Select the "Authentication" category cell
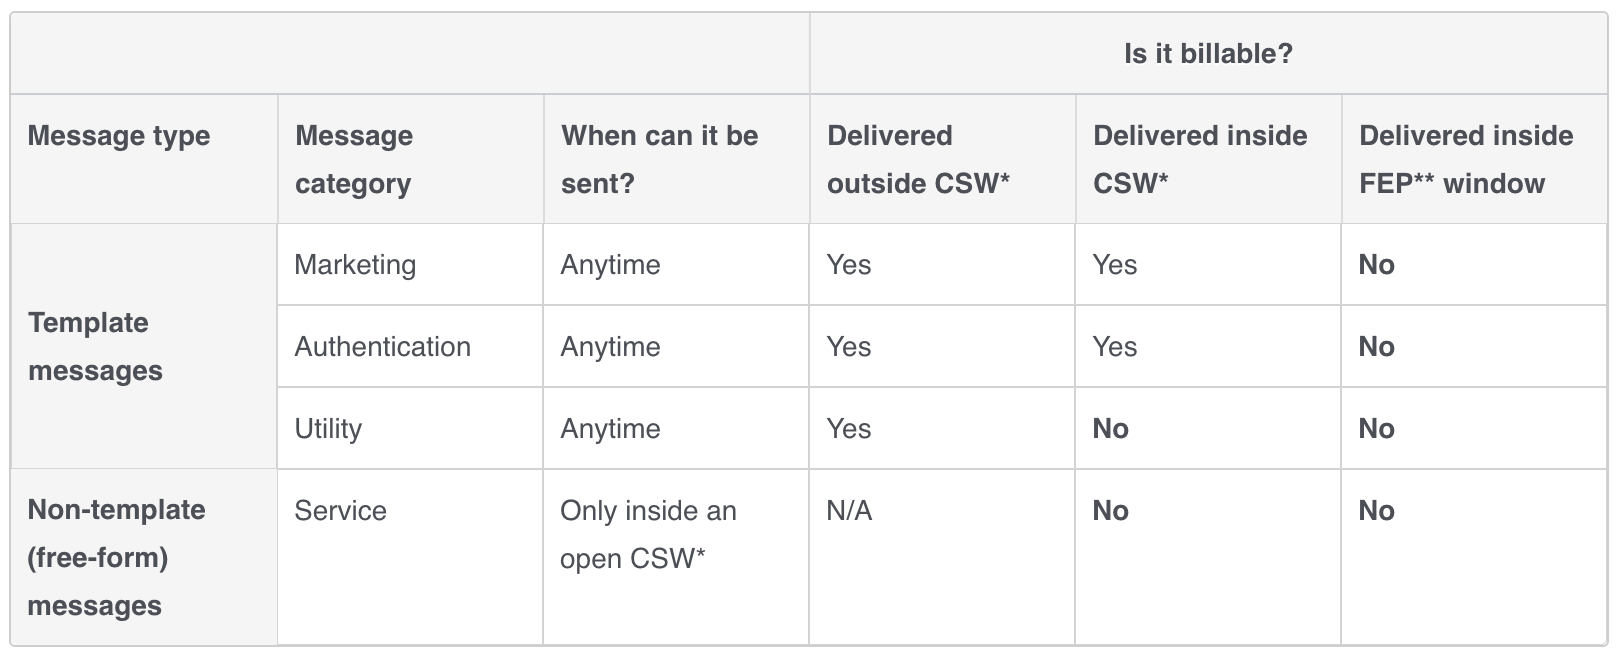1624x658 pixels. point(382,347)
